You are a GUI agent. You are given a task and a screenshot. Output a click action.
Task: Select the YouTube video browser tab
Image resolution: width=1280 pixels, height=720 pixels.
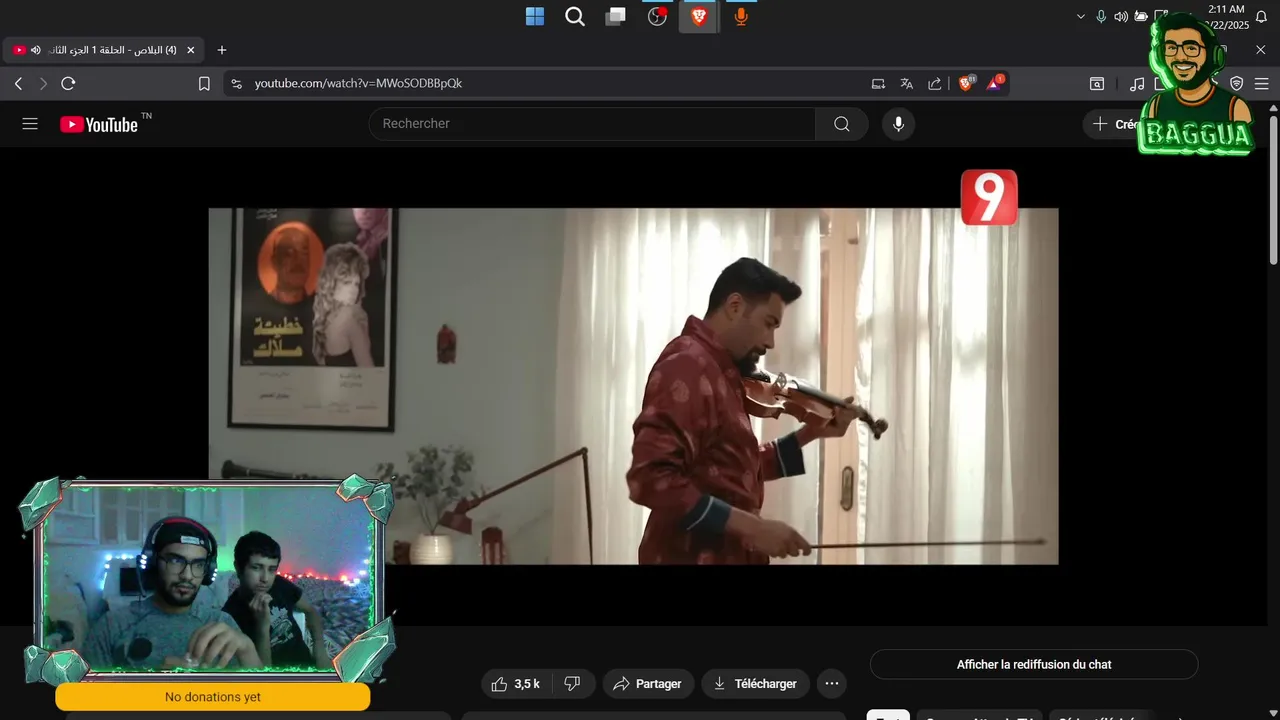[104, 50]
